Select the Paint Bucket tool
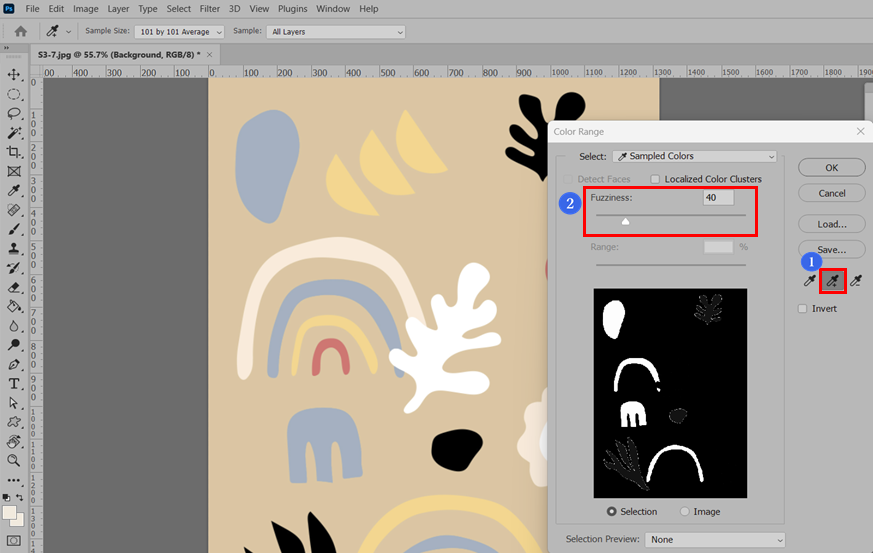The width and height of the screenshot is (873, 553). (x=14, y=306)
